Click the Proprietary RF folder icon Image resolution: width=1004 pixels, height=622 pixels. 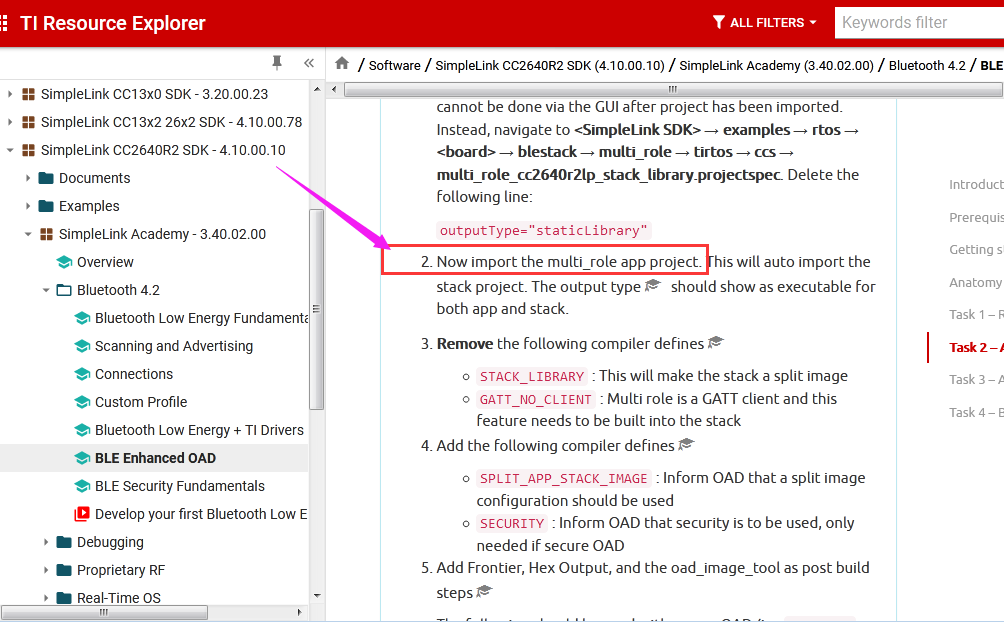(x=64, y=570)
